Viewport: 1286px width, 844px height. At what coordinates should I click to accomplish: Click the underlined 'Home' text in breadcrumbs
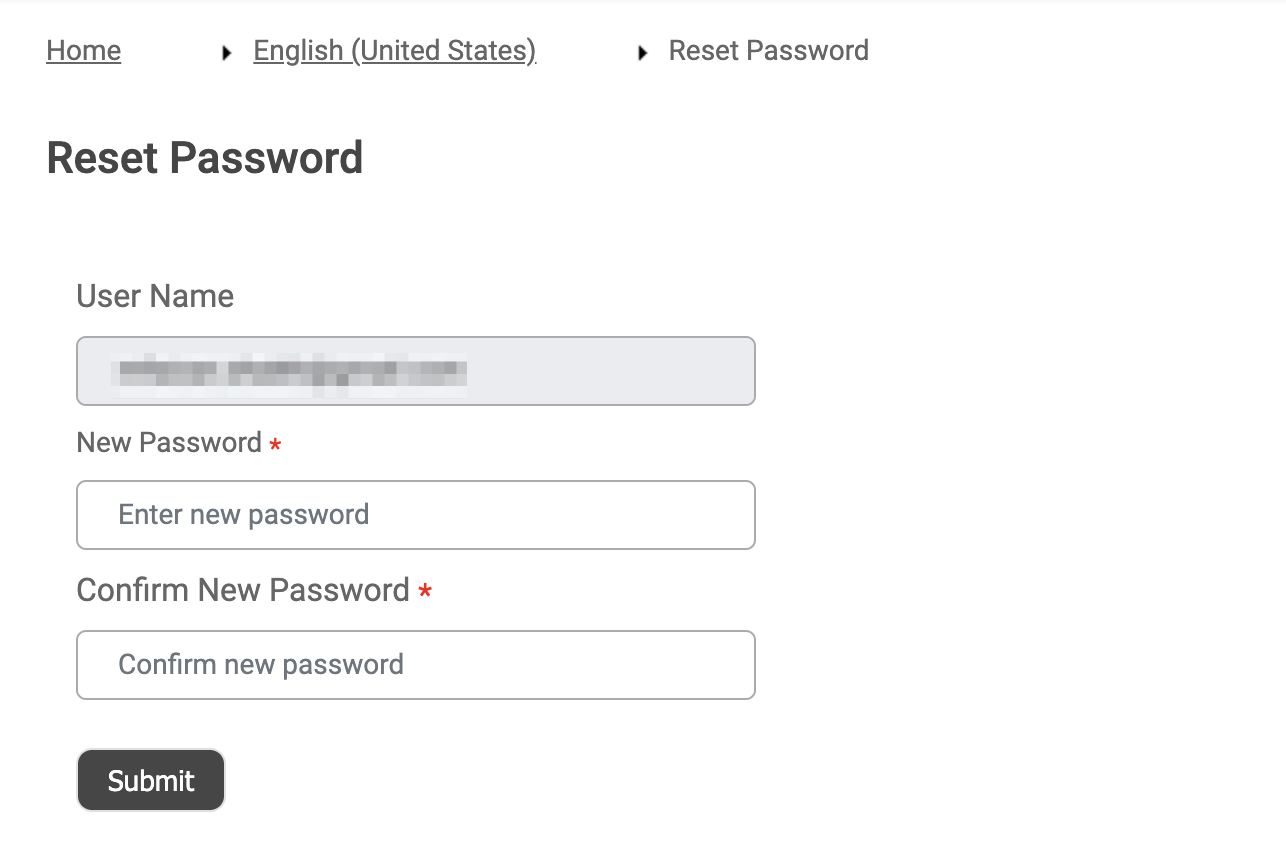(x=84, y=51)
